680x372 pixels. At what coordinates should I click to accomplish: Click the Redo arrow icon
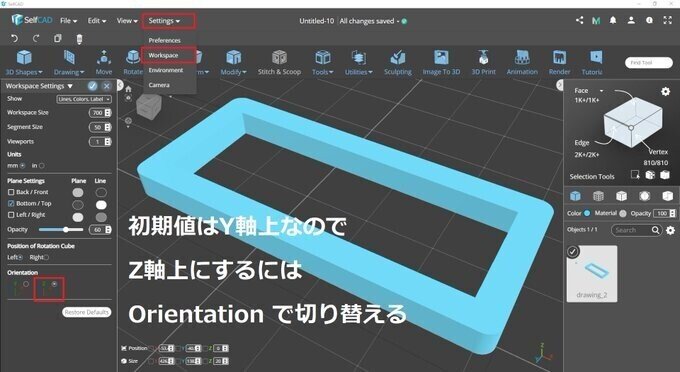point(36,39)
